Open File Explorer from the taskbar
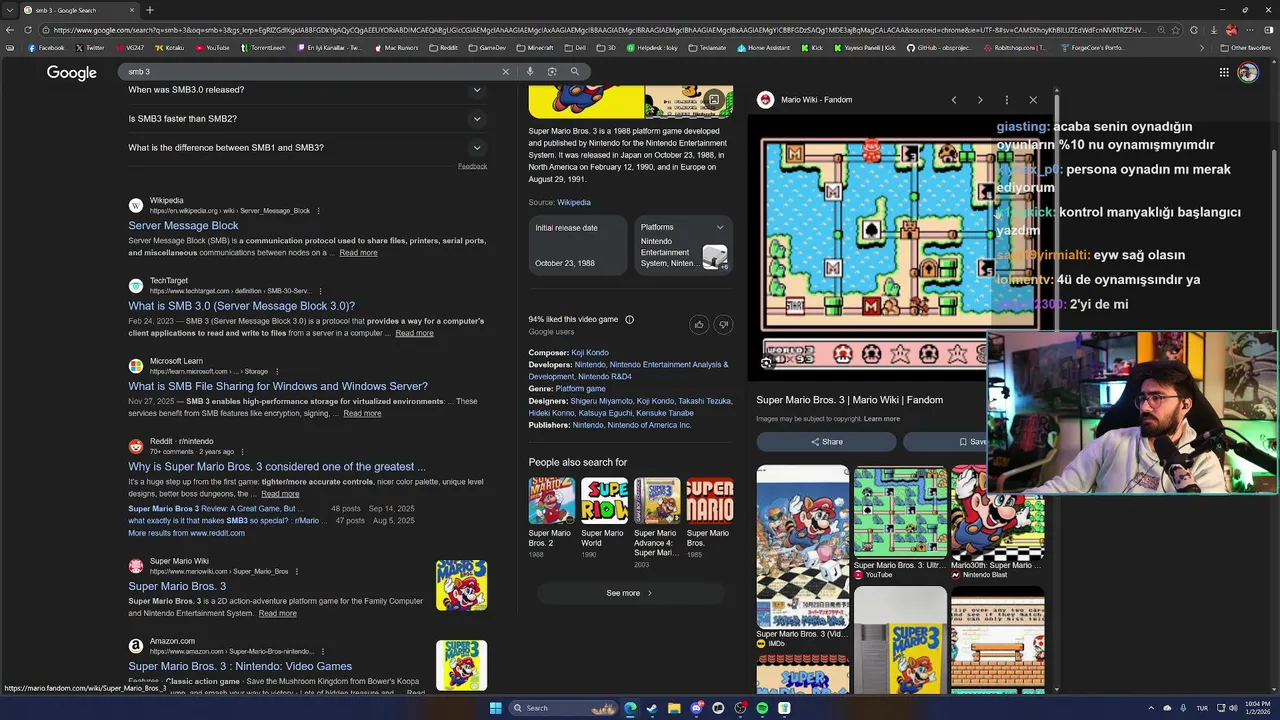Image resolution: width=1280 pixels, height=720 pixels. coord(674,708)
